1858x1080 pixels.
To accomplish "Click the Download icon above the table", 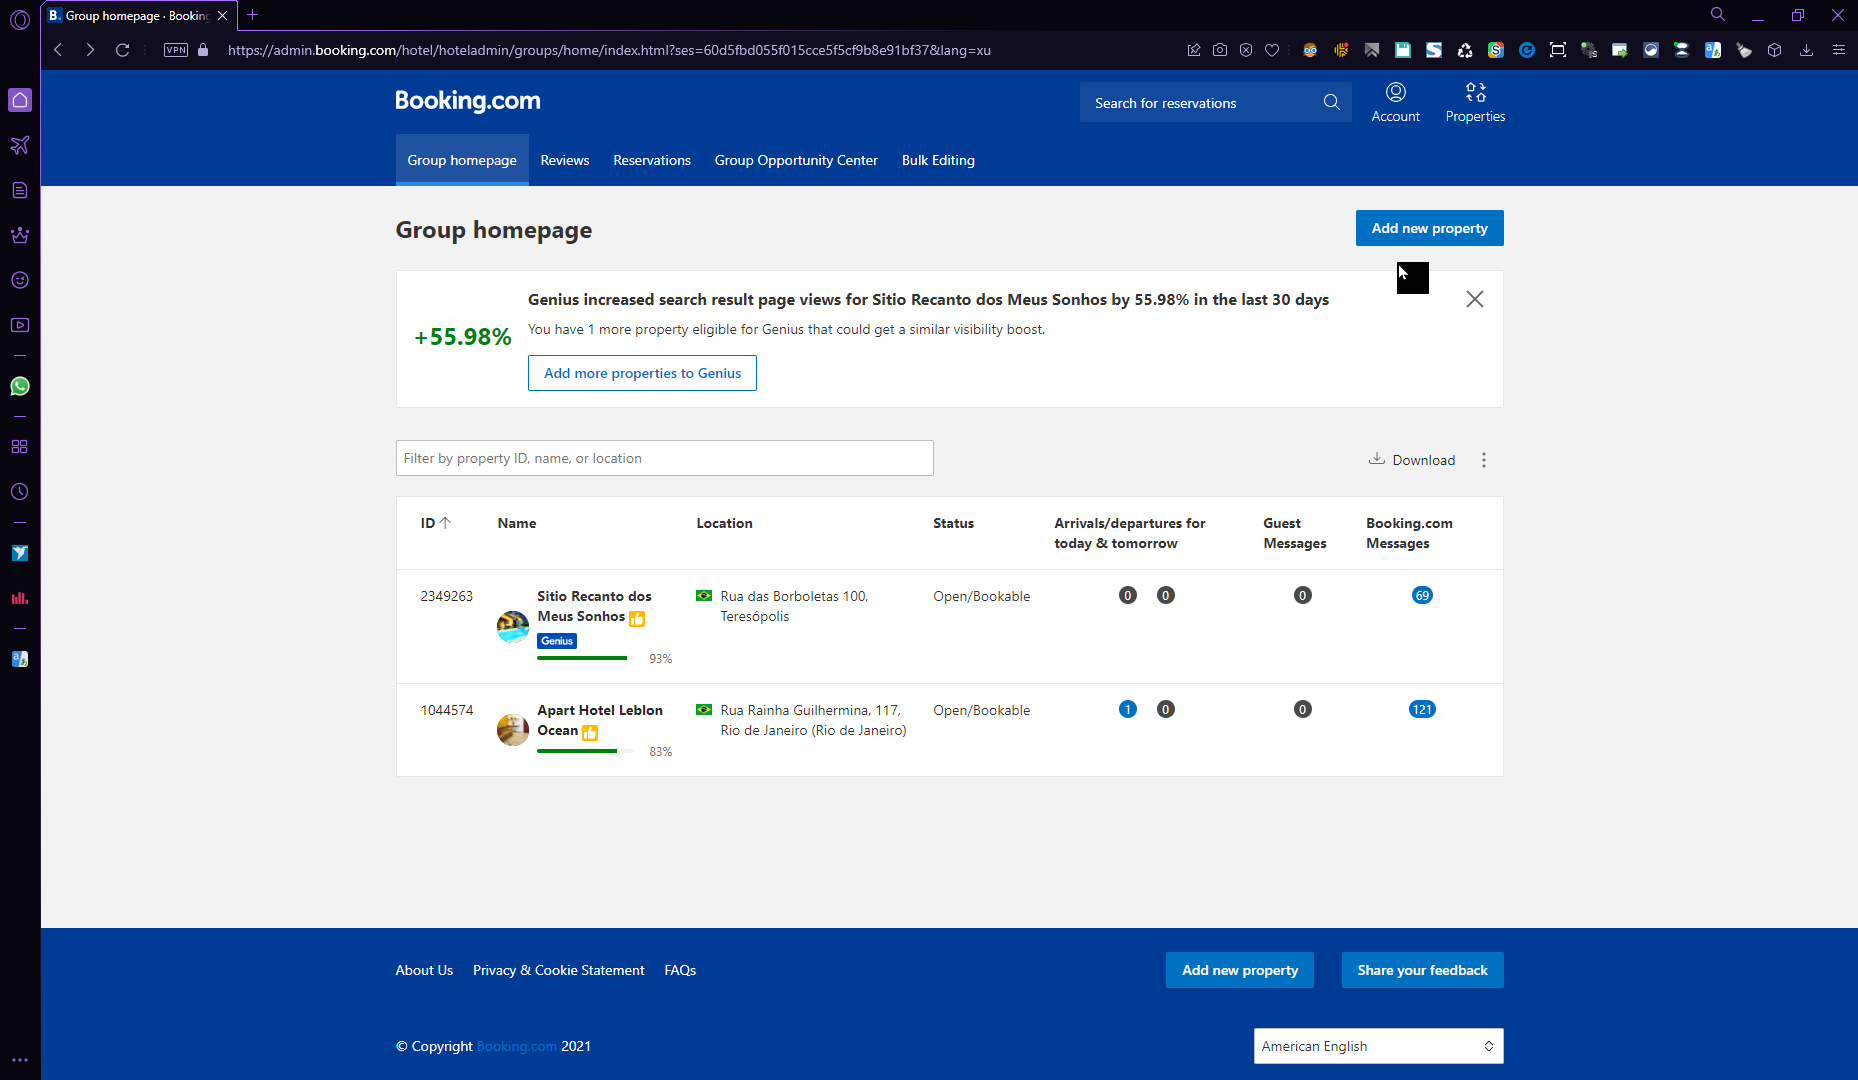I will [x=1377, y=459].
